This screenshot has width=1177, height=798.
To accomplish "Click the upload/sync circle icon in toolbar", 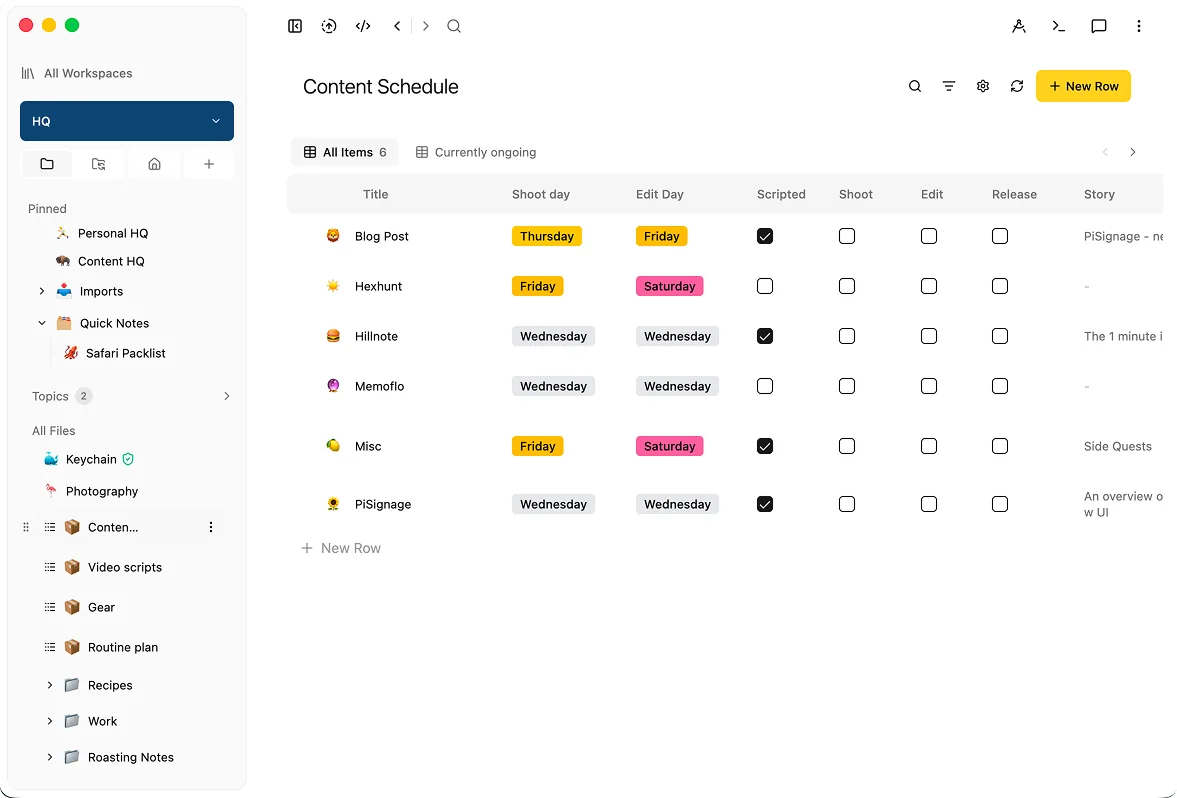I will 329,26.
